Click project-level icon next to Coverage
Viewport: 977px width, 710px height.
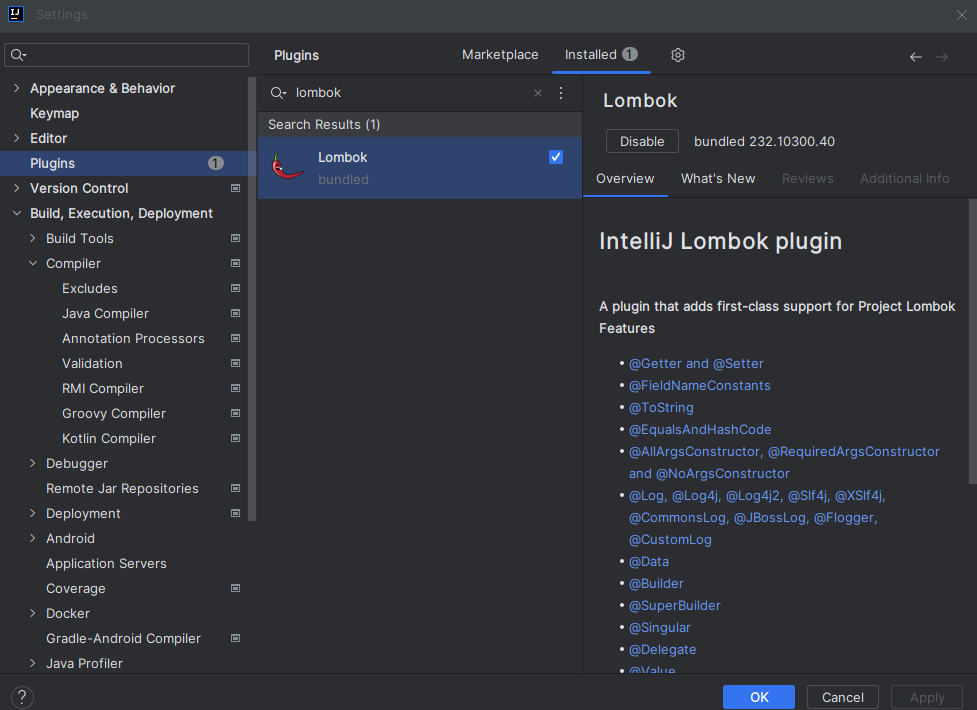point(236,588)
